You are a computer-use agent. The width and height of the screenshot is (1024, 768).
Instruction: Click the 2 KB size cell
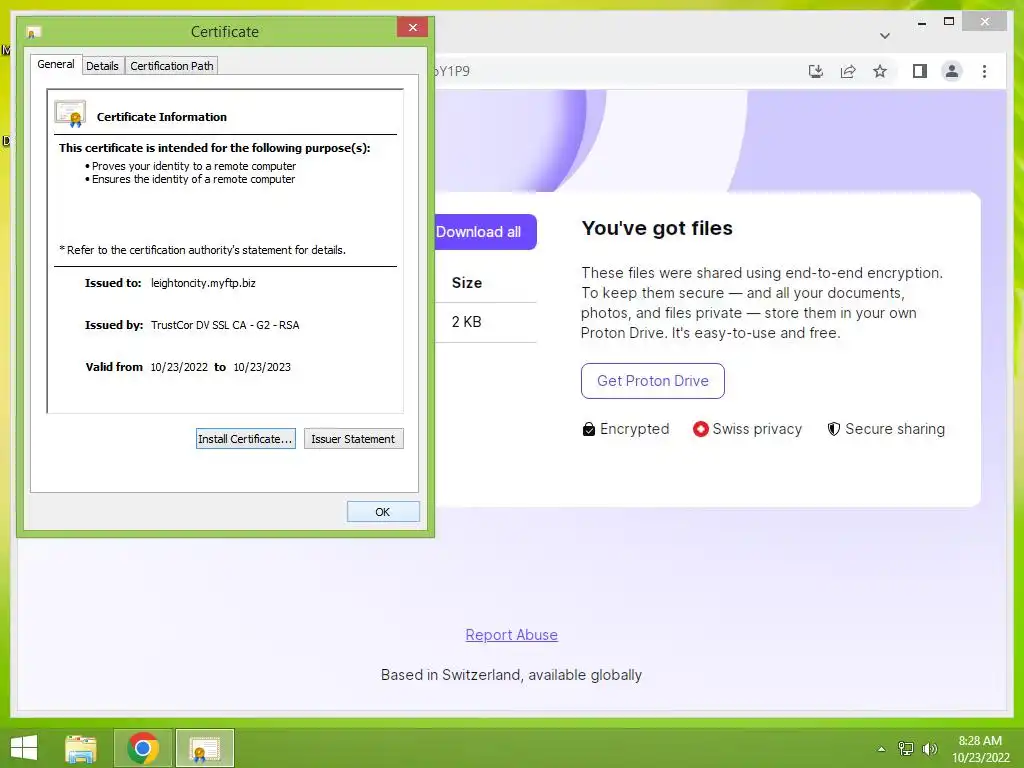[x=466, y=322]
